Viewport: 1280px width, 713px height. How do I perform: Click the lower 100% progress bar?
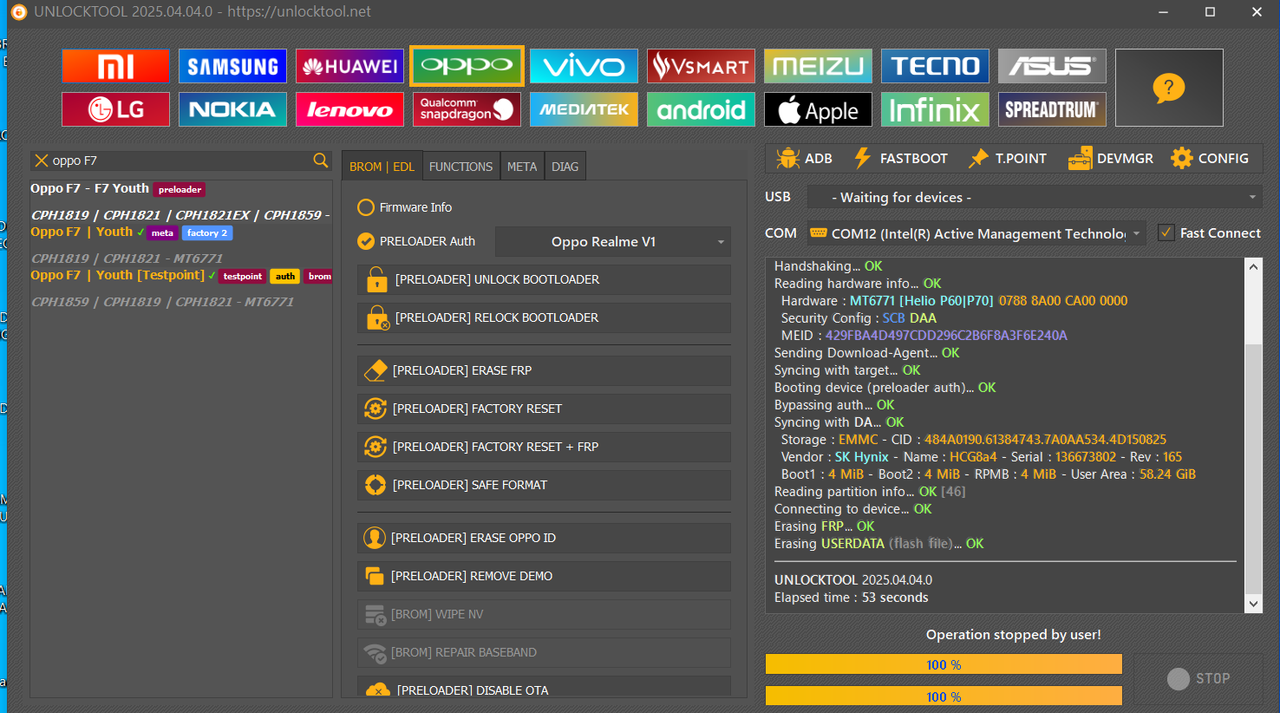[944, 696]
